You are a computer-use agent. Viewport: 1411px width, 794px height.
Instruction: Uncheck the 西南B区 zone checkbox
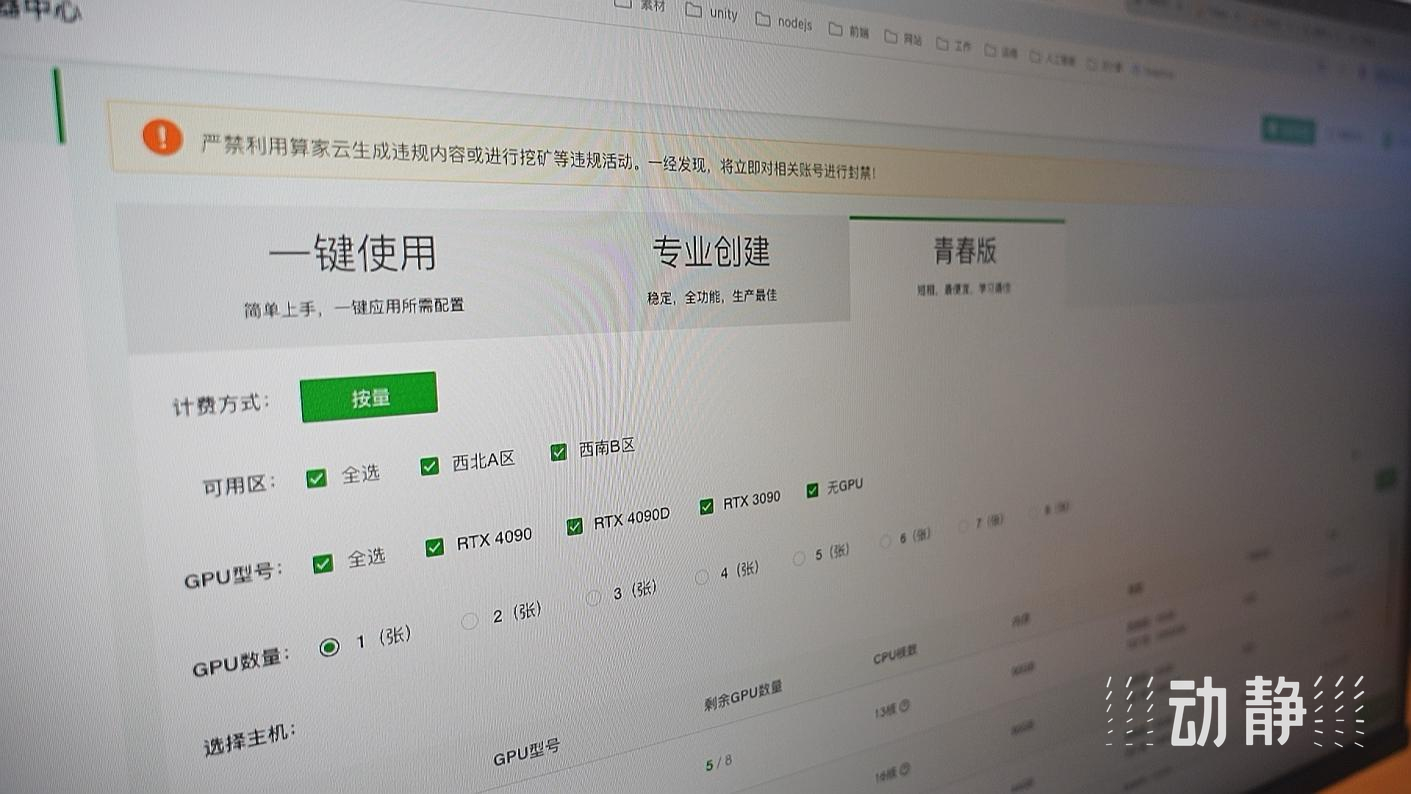(559, 452)
